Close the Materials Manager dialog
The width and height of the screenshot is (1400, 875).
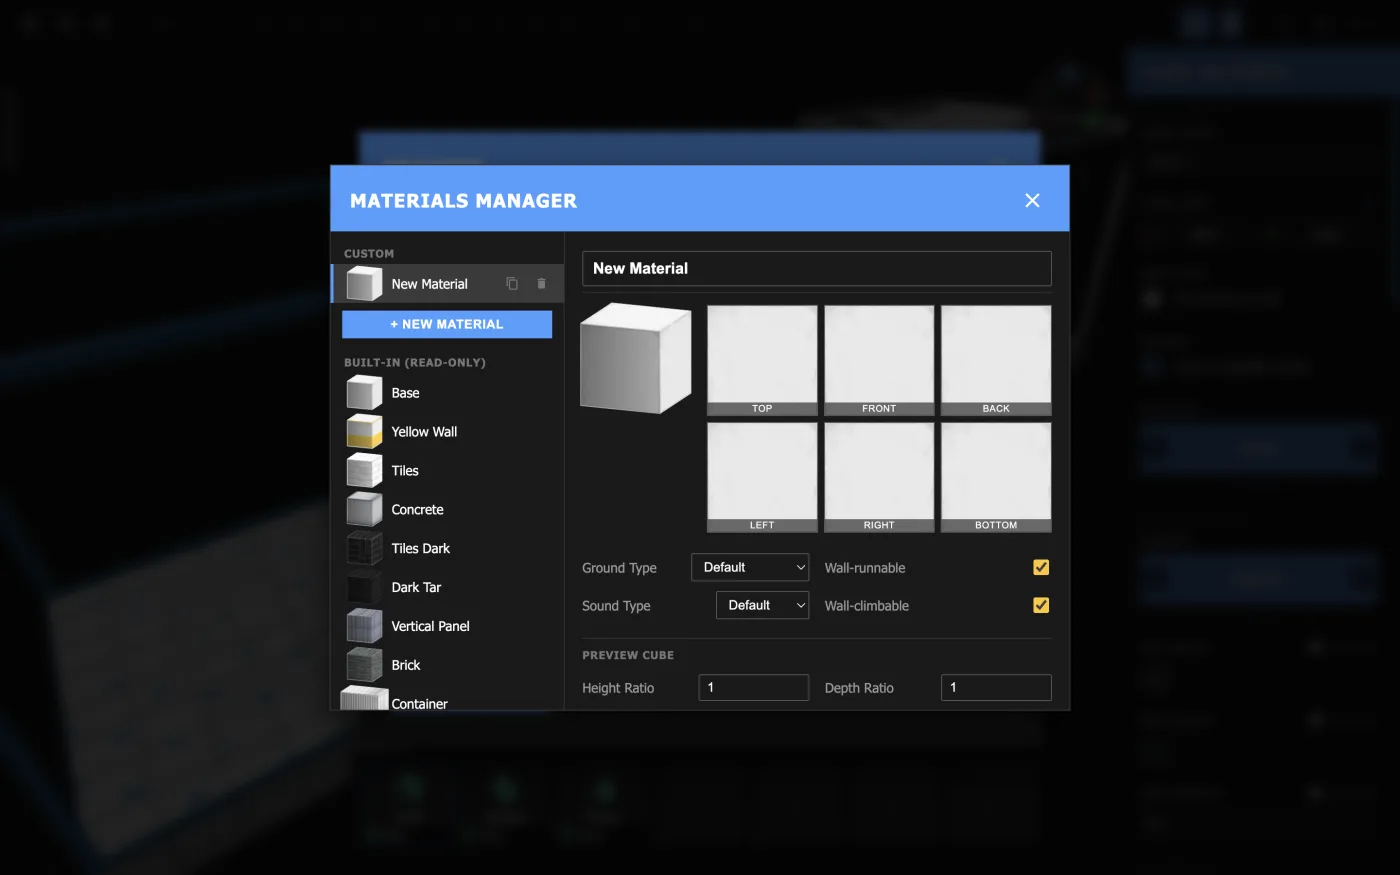(1032, 200)
